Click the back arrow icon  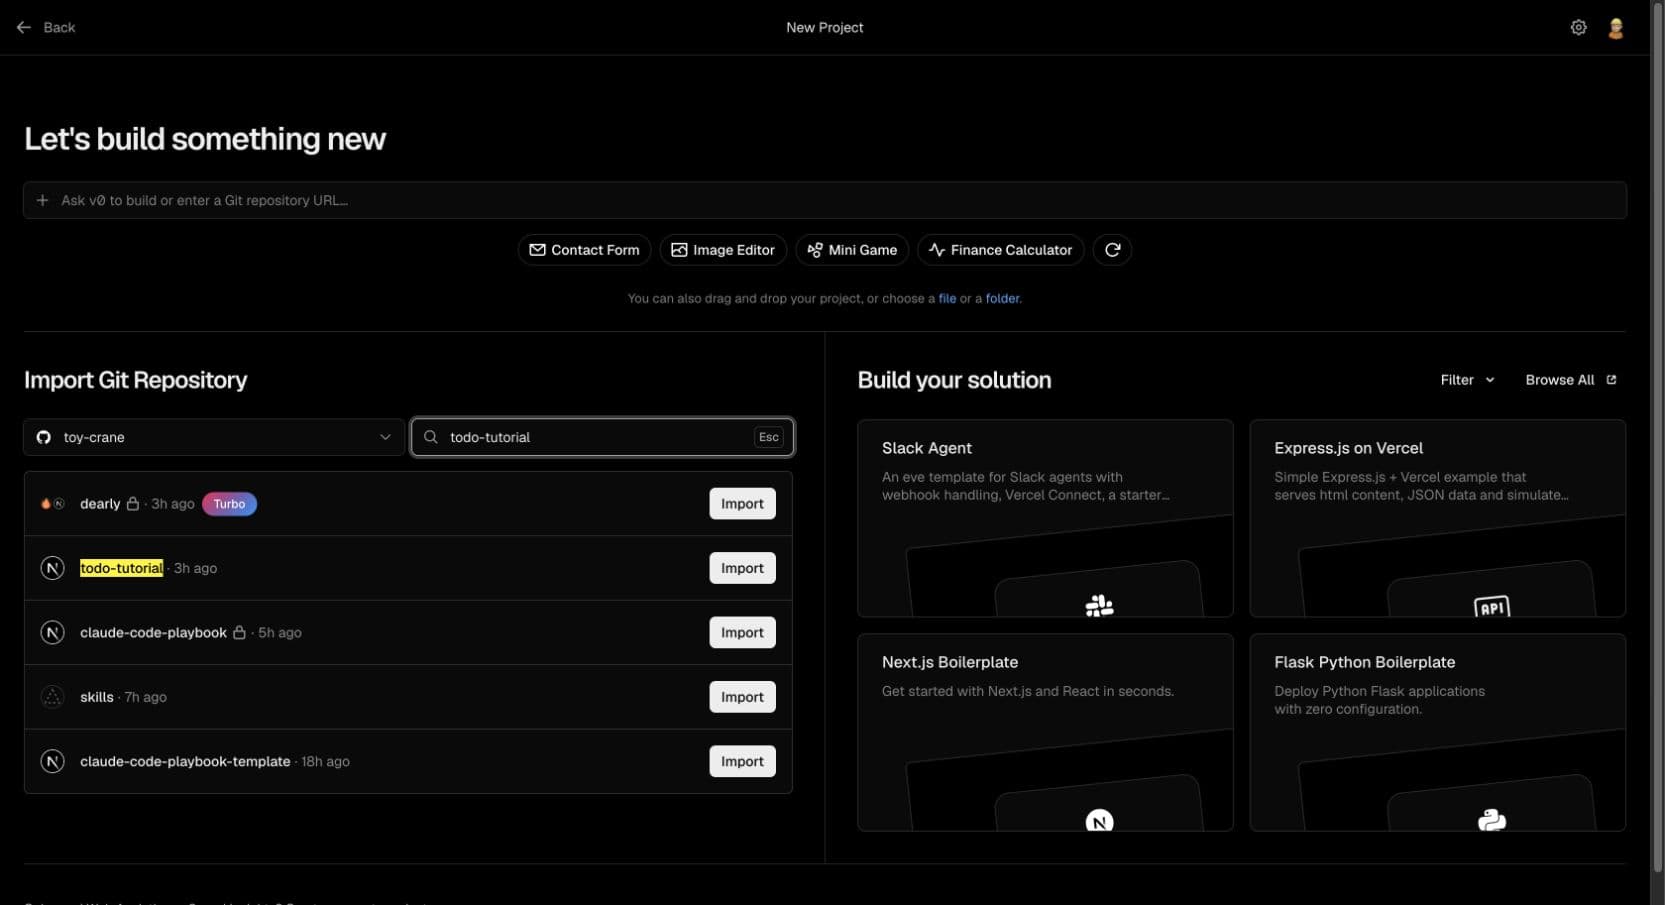24,28
